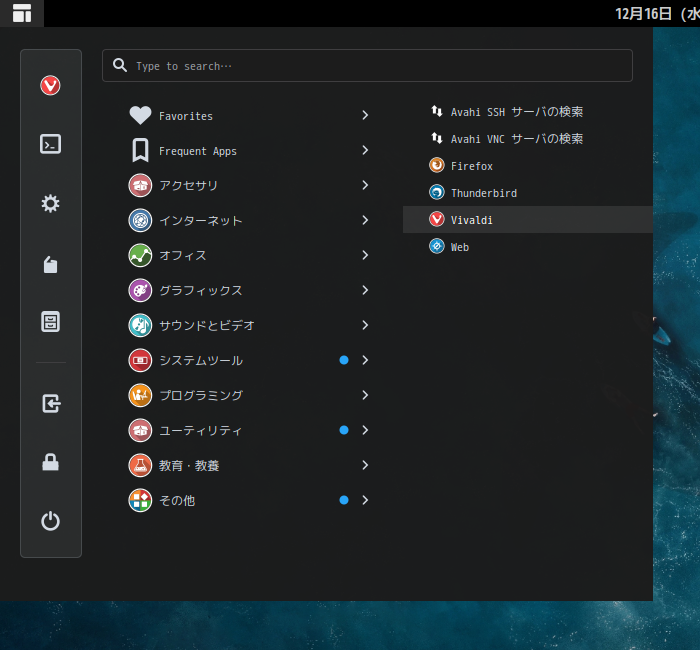Viewport: 700px width, 650px height.
Task: Expand the グラフィックス chevron
Action: [365, 290]
